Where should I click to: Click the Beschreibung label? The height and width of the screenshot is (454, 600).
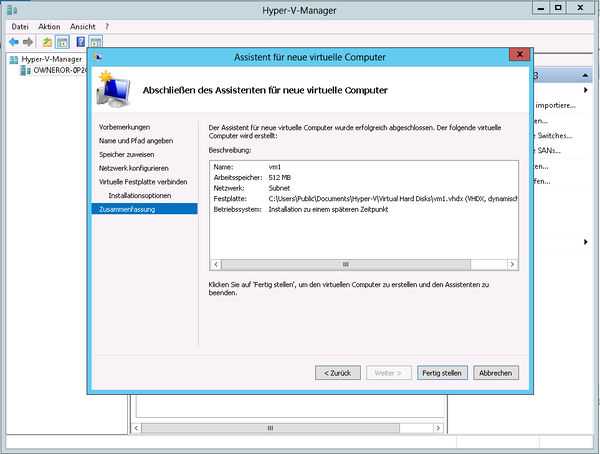[230, 150]
